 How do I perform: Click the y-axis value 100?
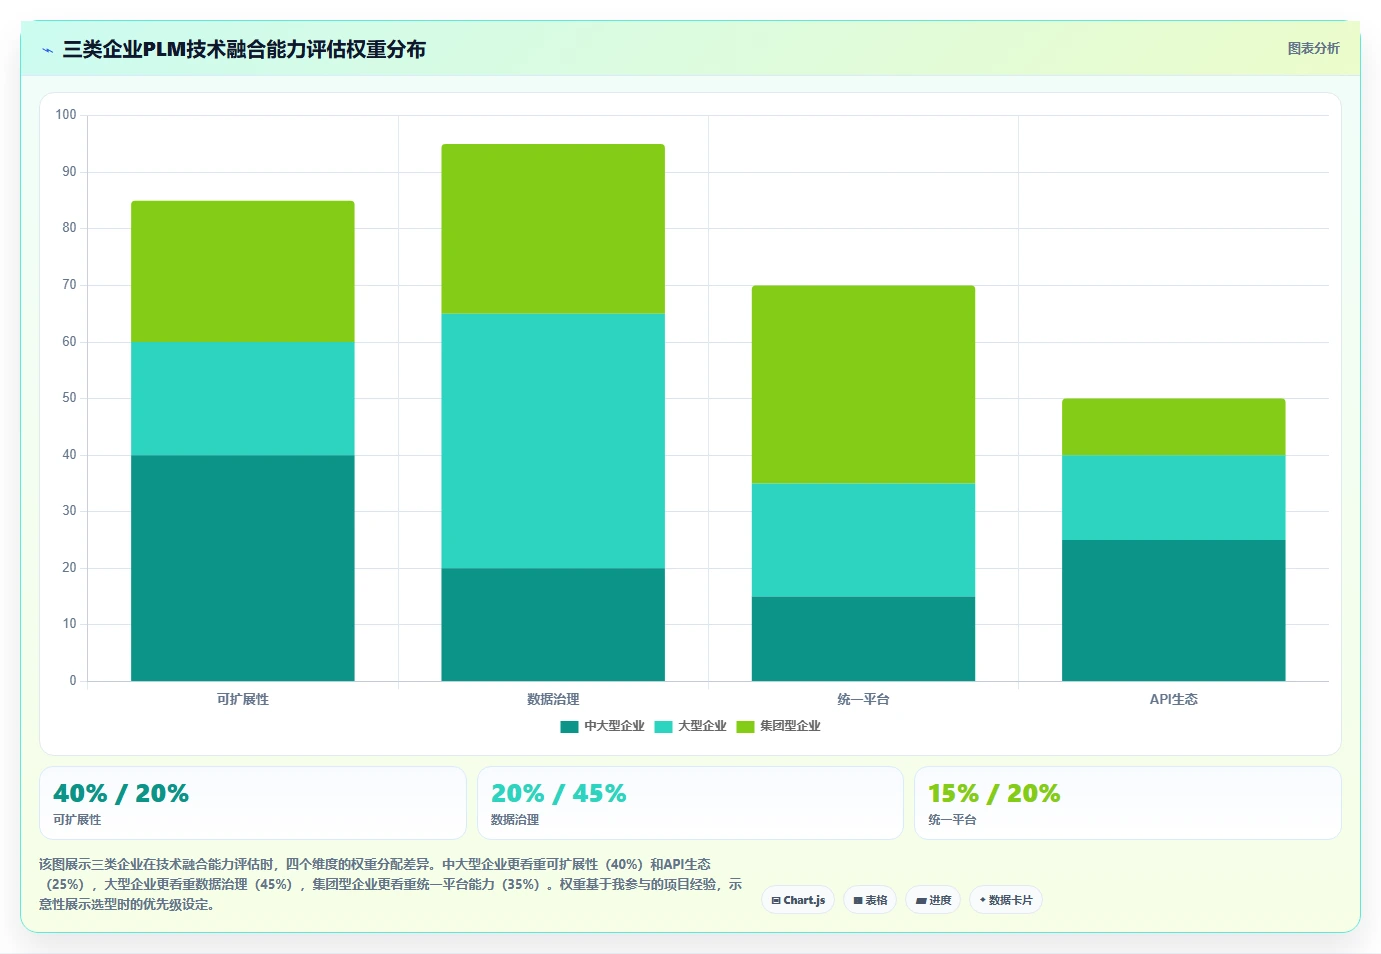pyautogui.click(x=66, y=115)
